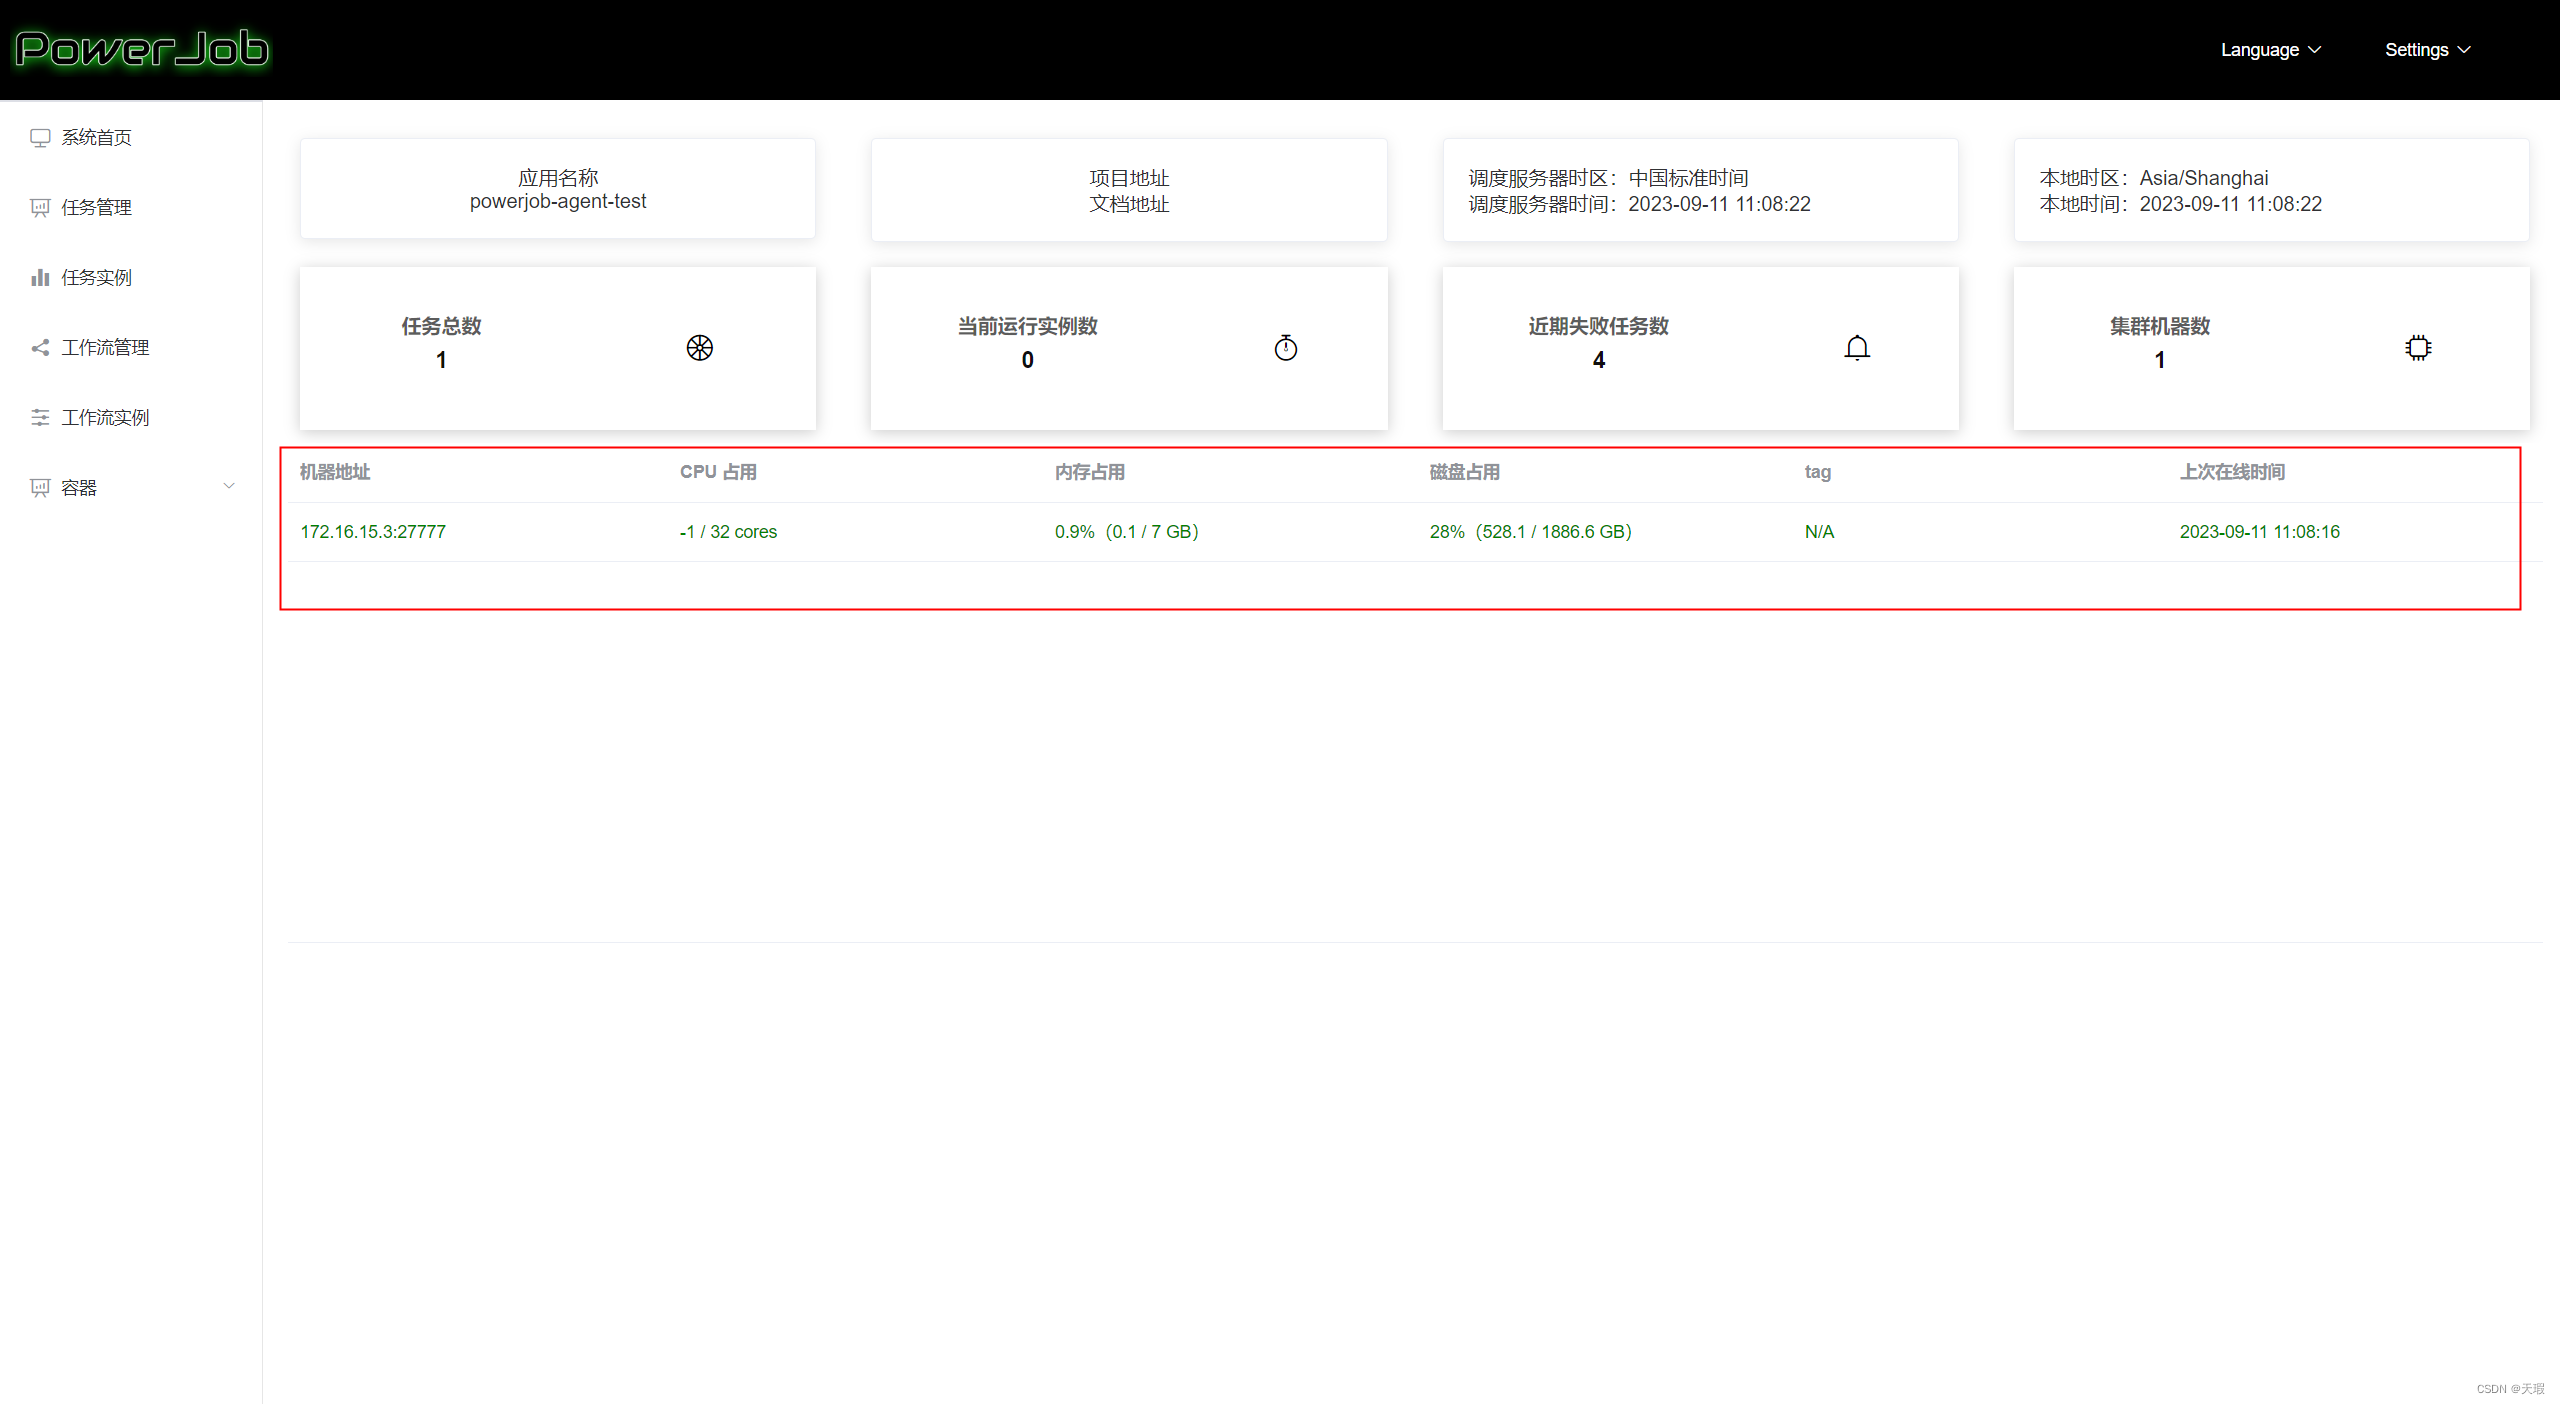Open the Language dropdown

pos(2270,50)
